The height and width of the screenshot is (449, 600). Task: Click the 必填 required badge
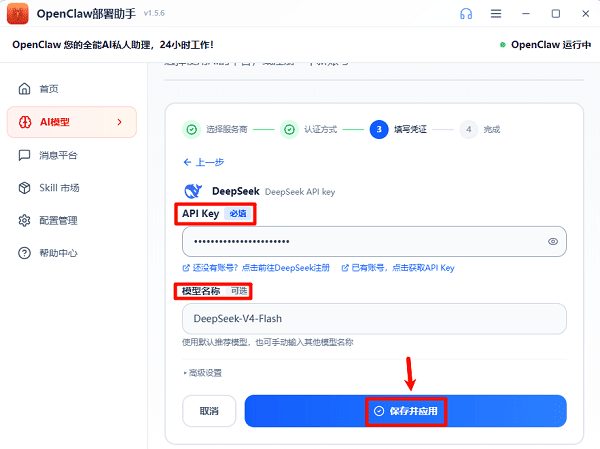[x=238, y=214]
